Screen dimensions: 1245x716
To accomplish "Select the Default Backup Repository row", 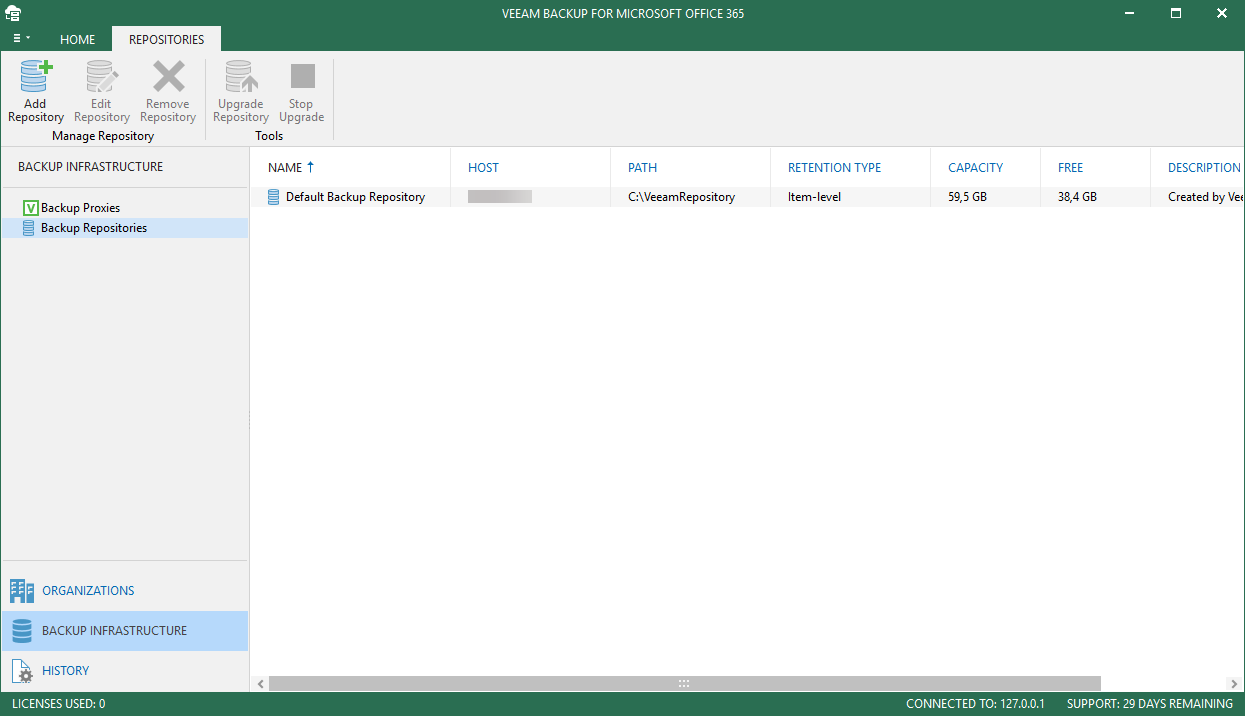I will point(747,197).
